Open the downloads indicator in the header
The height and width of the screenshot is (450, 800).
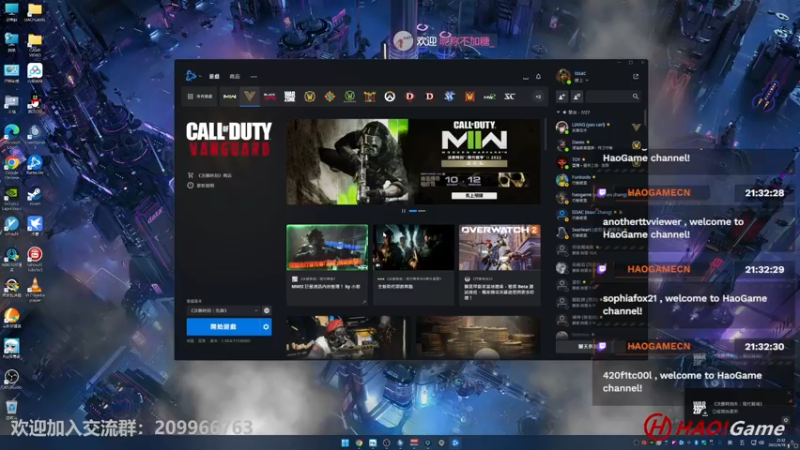coord(526,77)
